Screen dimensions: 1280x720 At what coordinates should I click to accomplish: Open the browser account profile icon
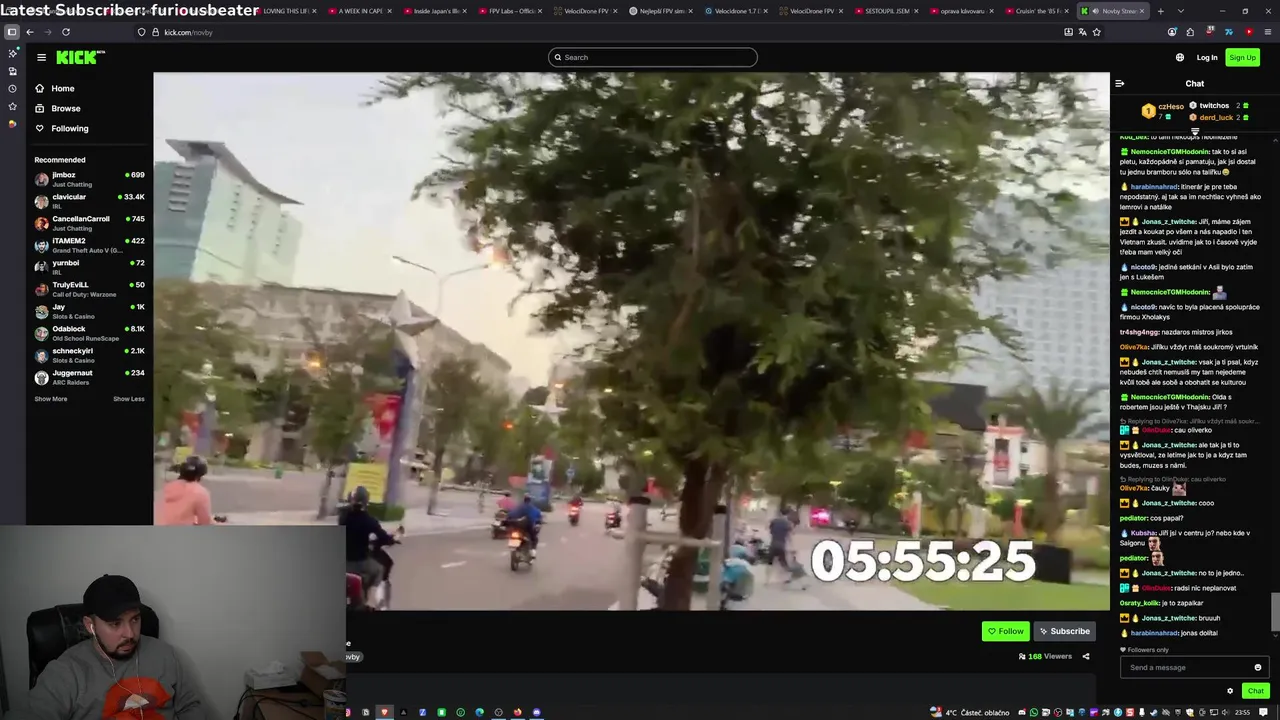point(1172,32)
